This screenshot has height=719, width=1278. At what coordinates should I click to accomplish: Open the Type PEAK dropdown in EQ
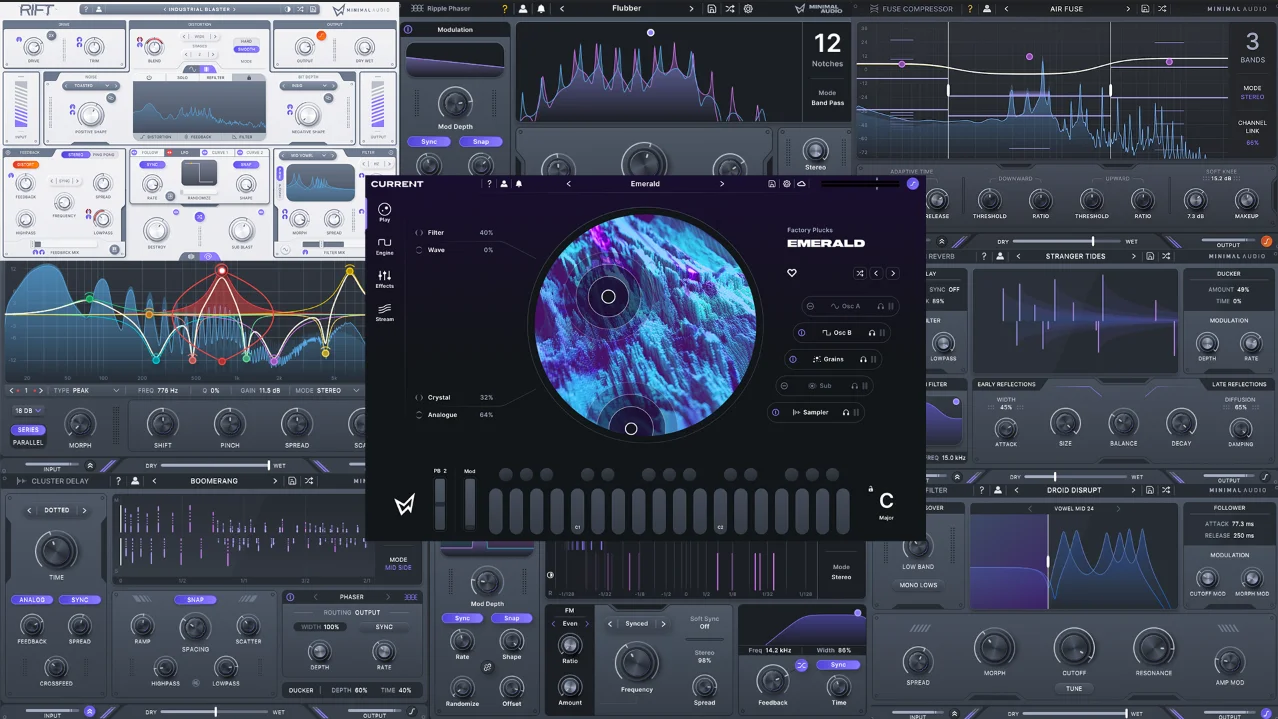[x=88, y=390]
